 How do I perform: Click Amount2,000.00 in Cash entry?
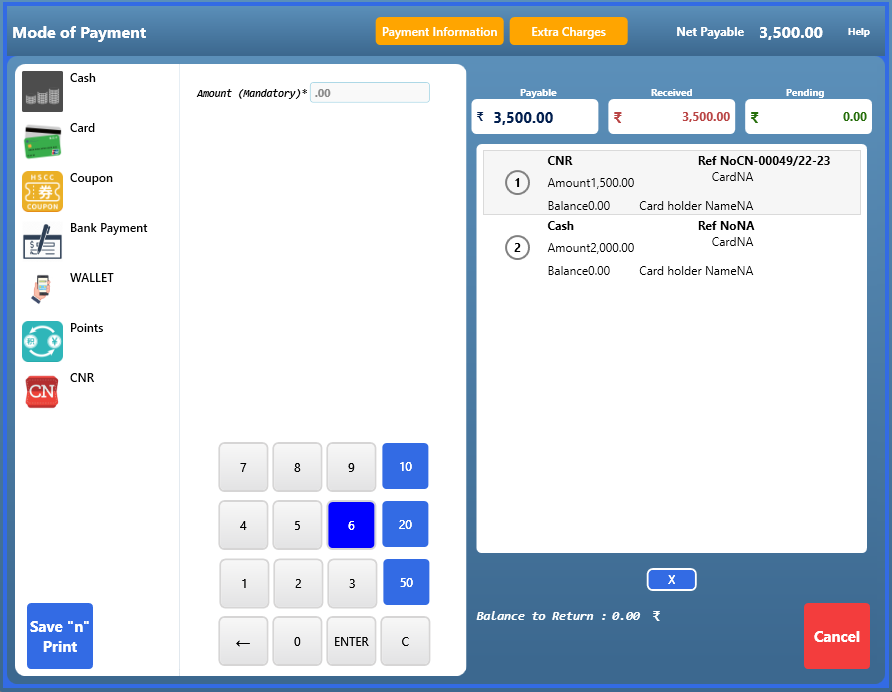click(590, 248)
